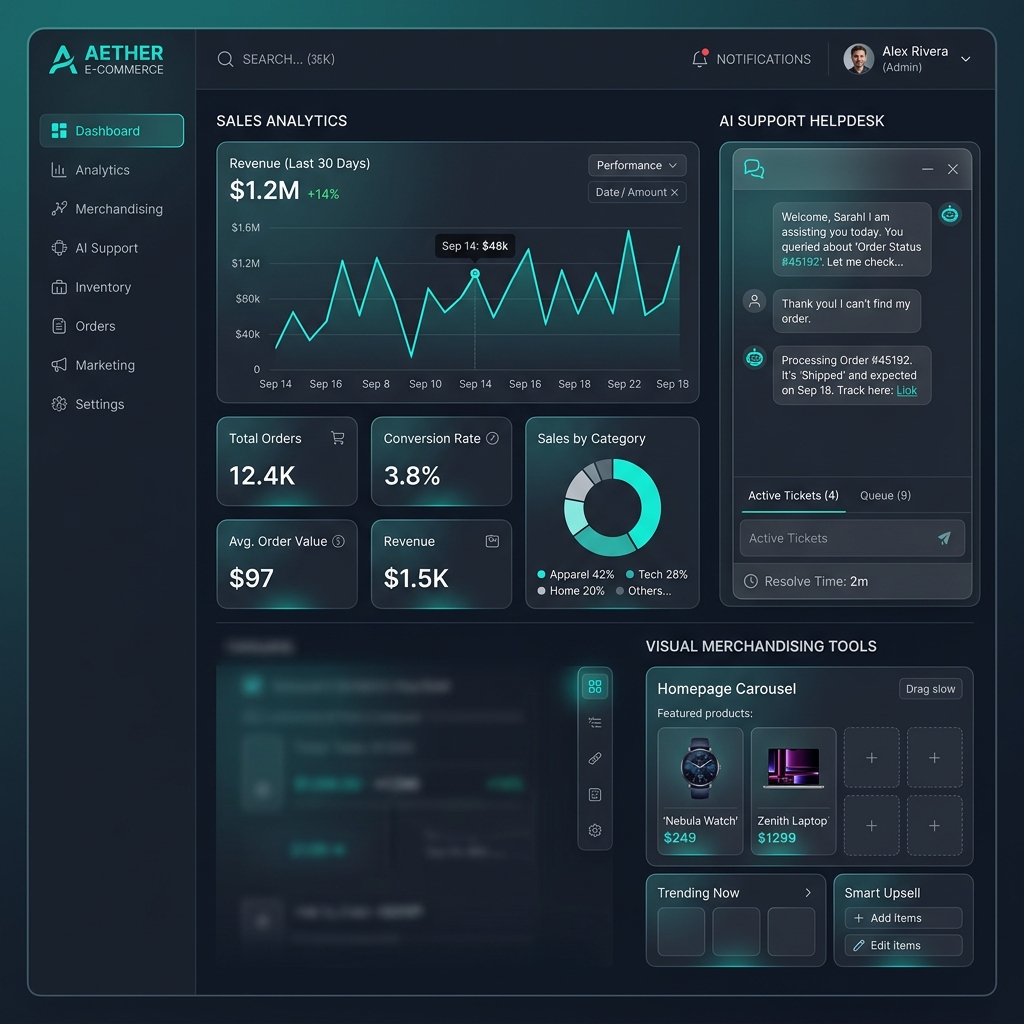Click the chat bubbles helpdesk icon

pos(754,170)
